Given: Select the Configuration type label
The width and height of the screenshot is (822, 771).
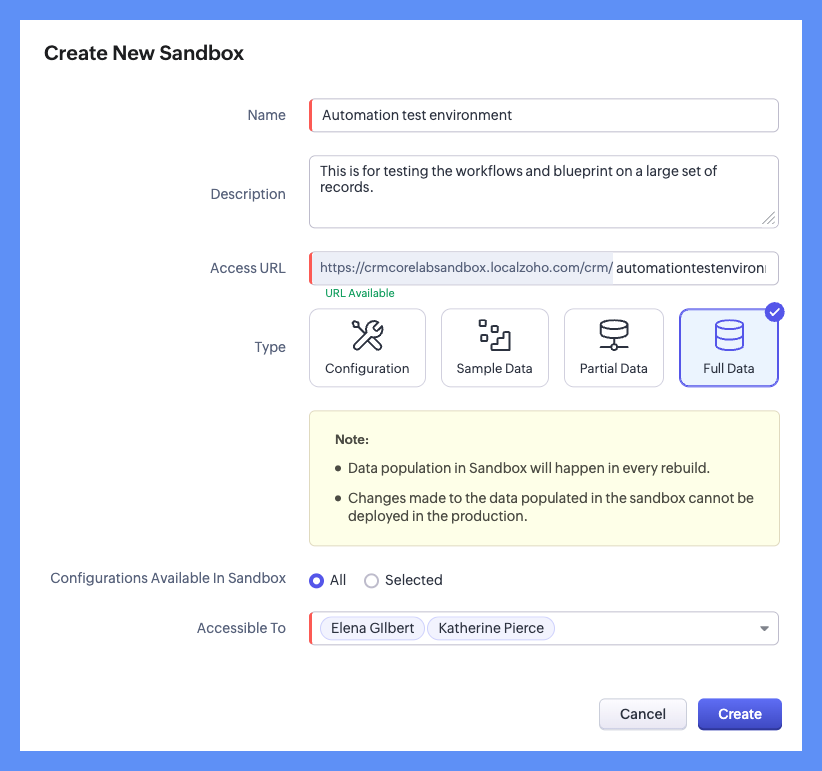Looking at the screenshot, I should coord(367,368).
